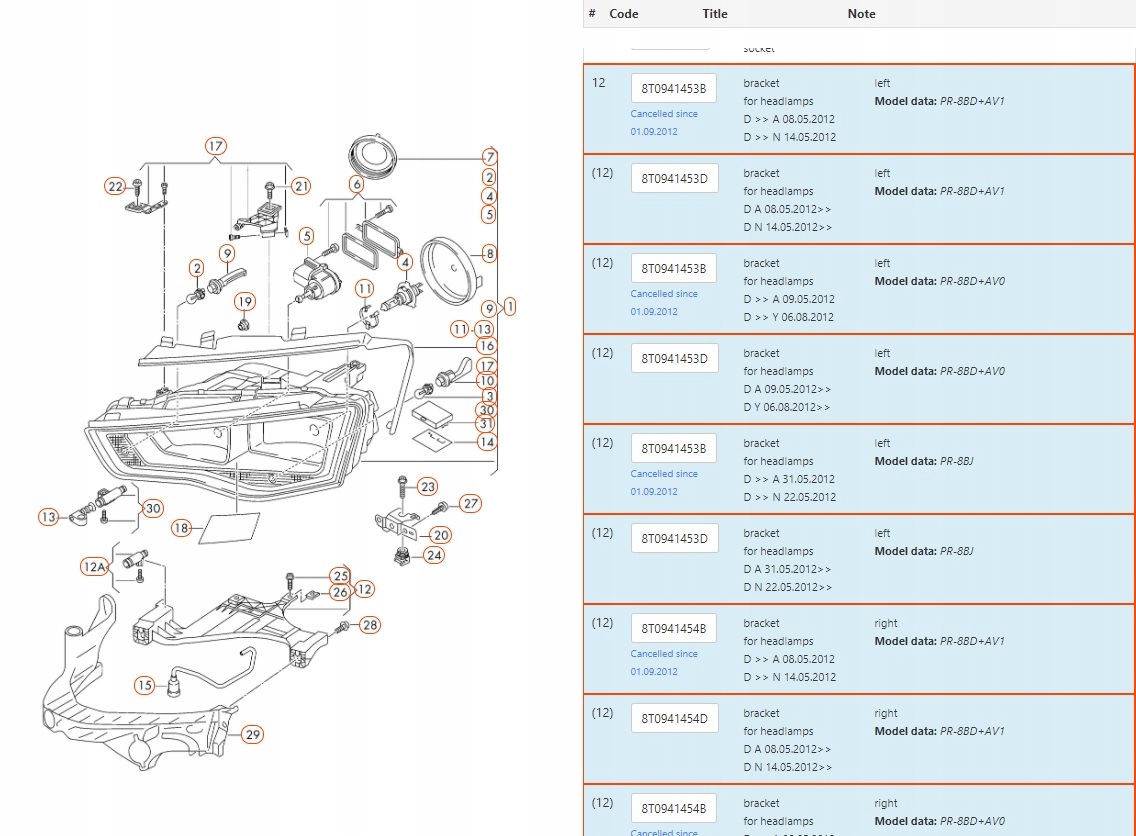Click callout 6 above the gasket frames

[356, 184]
